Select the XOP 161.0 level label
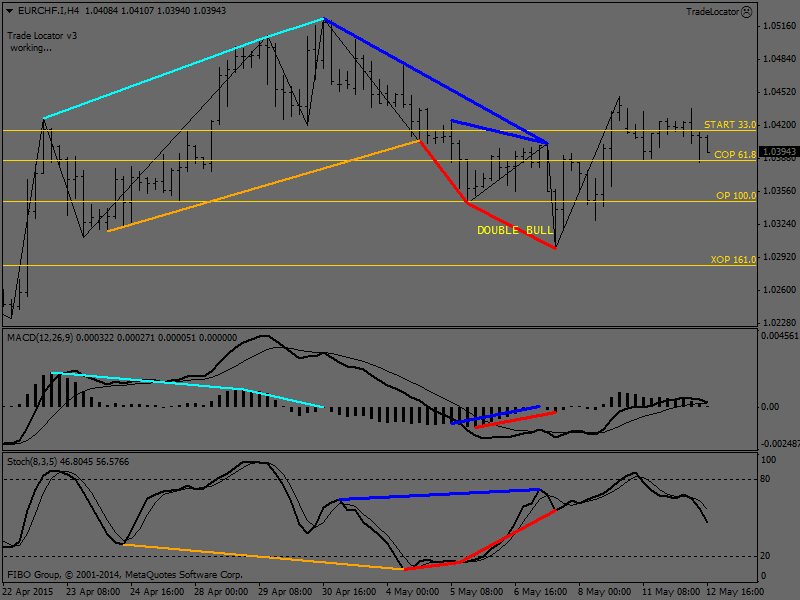800x600 pixels. [732, 259]
